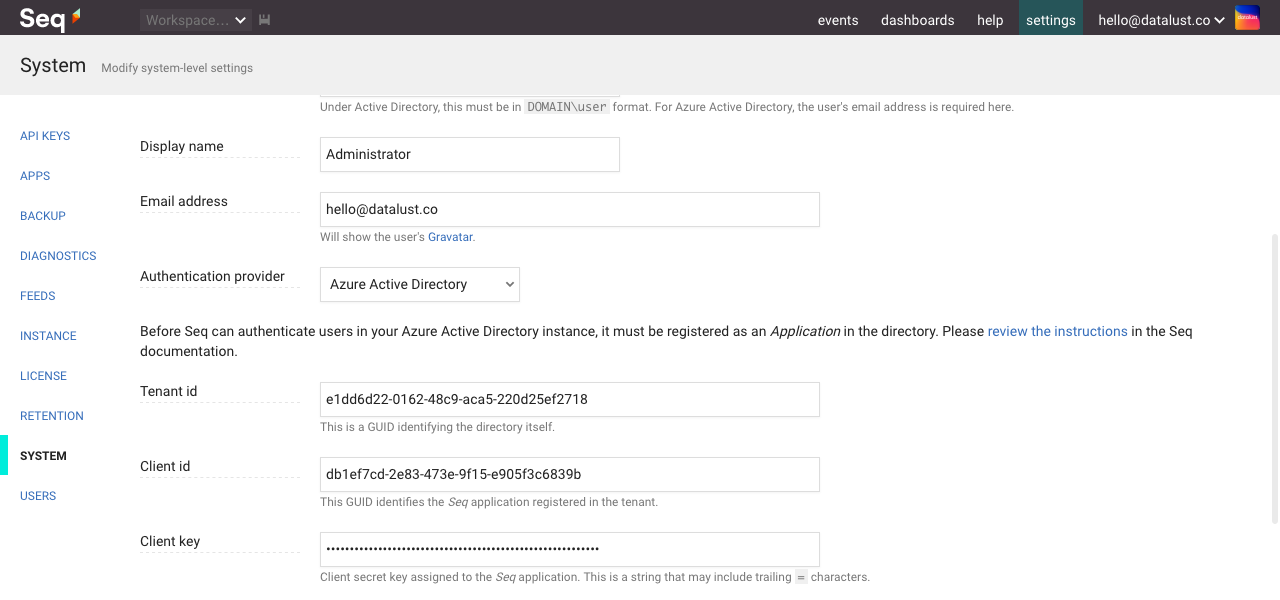Go to events in the top navigation
The width and height of the screenshot is (1280, 600).
click(x=838, y=20)
